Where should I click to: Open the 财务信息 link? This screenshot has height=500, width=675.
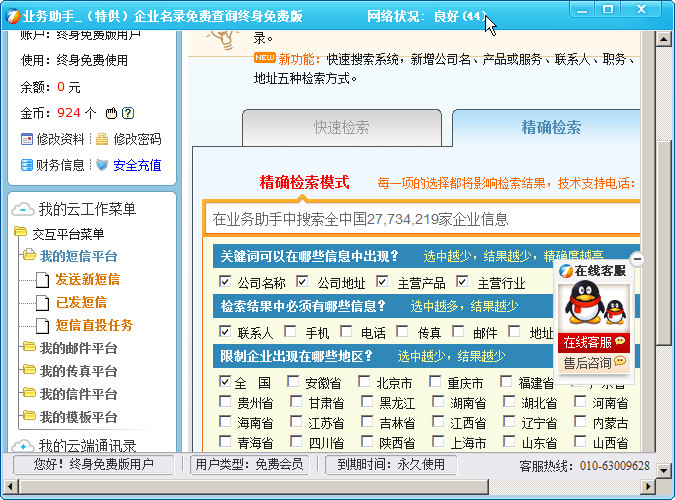pos(60,165)
